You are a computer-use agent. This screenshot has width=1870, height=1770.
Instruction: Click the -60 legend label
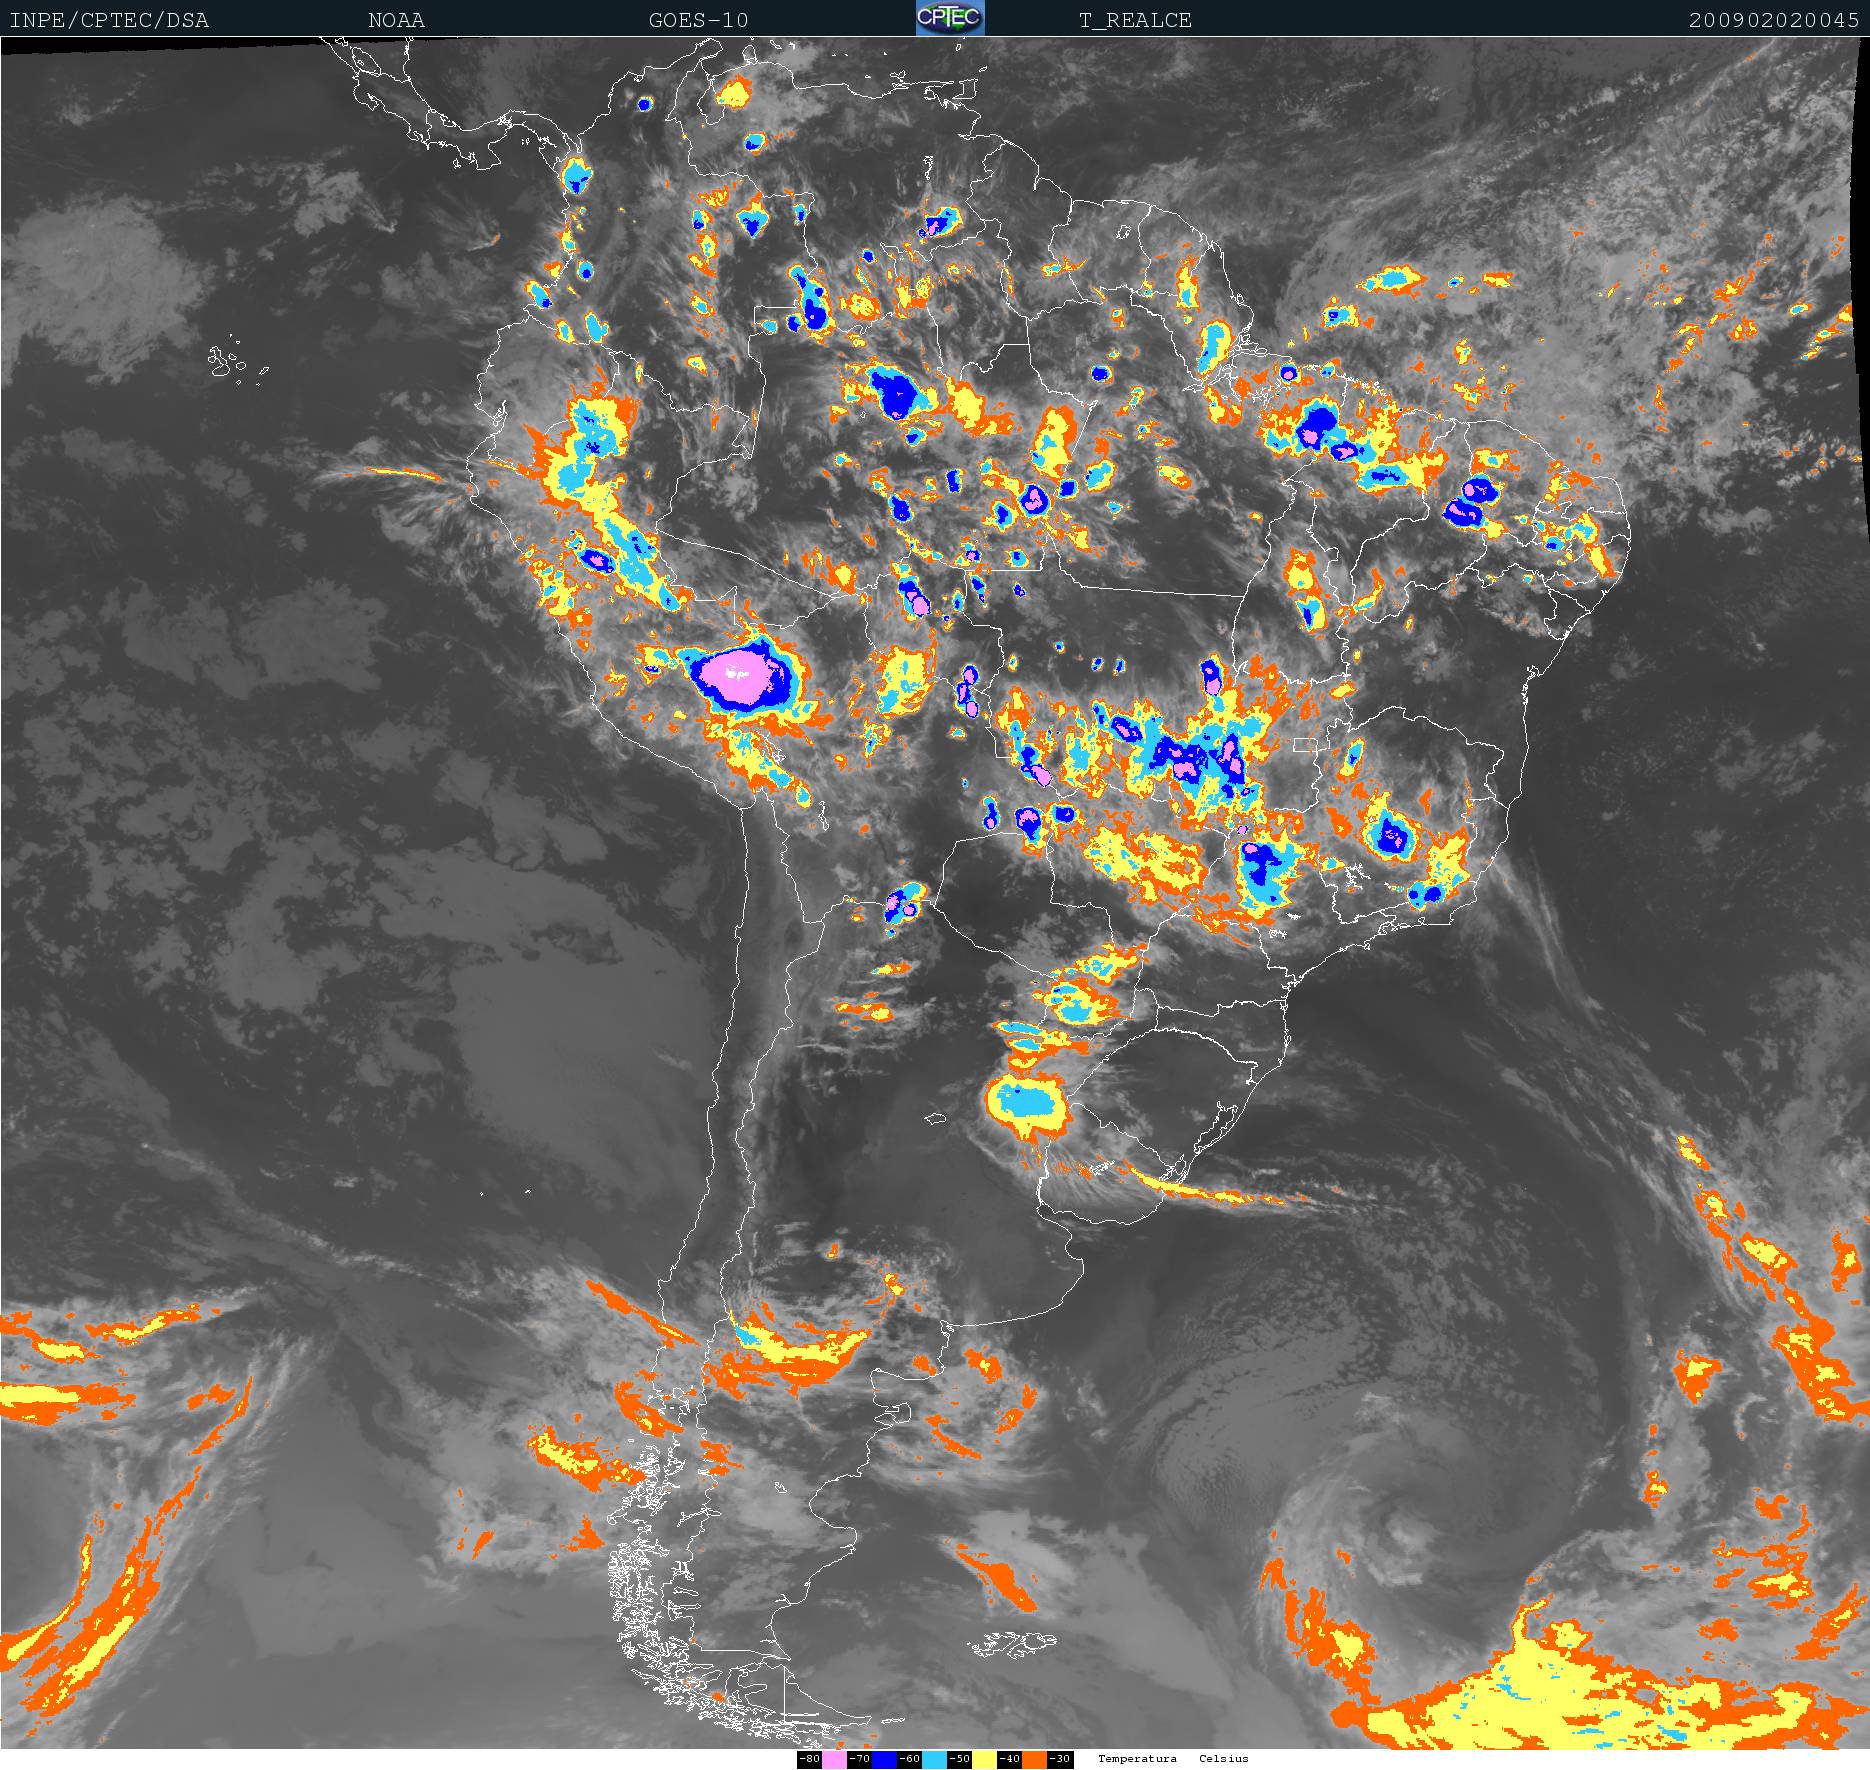point(909,1759)
